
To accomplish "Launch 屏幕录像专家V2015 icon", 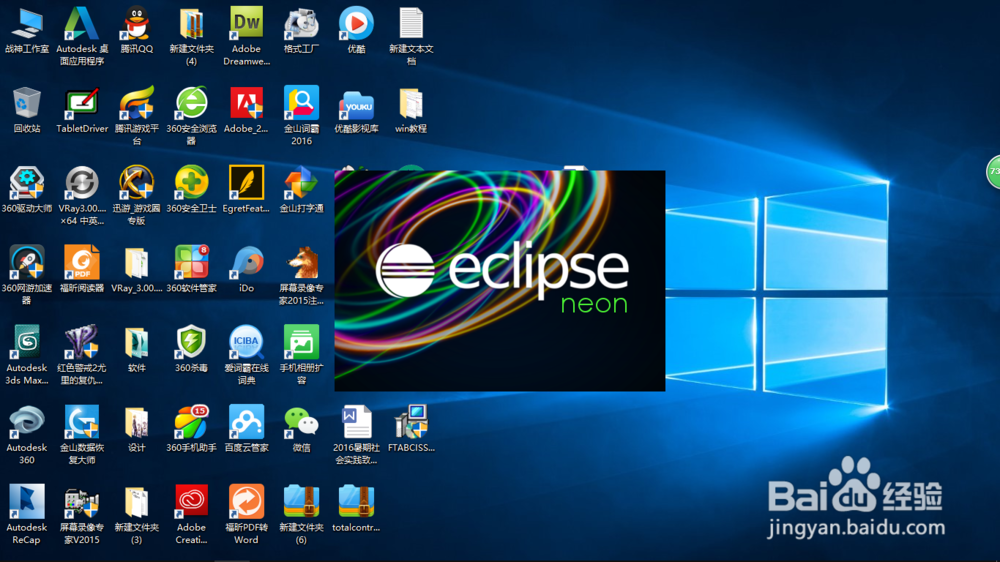I will coord(82,502).
